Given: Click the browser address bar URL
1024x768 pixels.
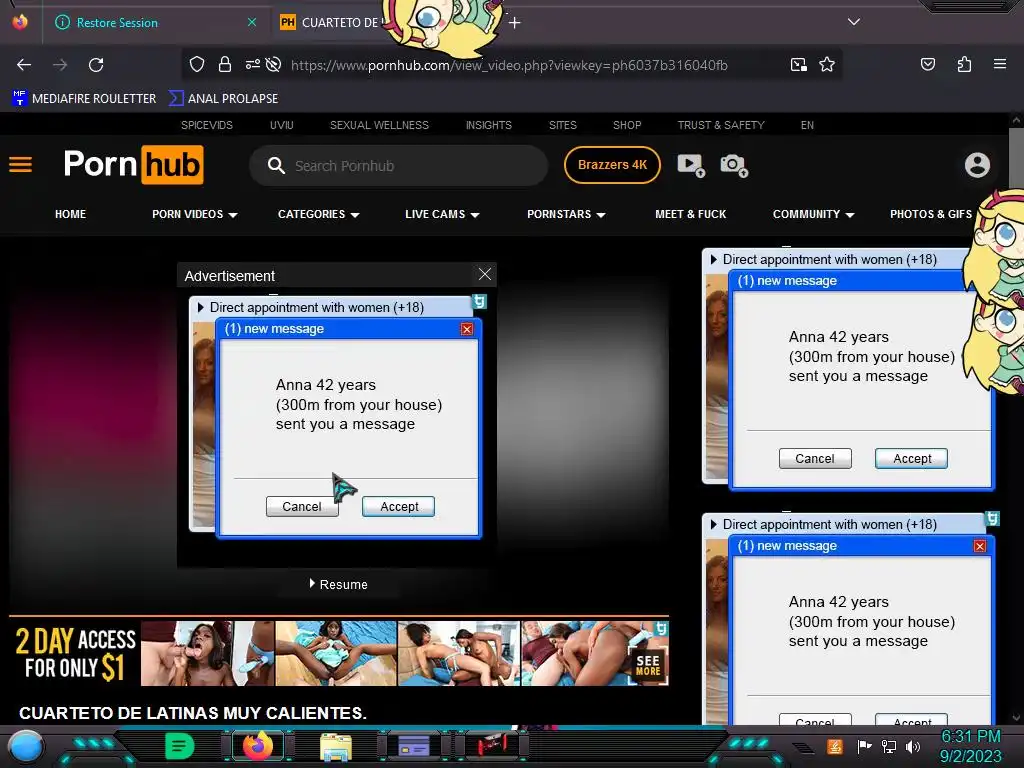Looking at the screenshot, I should click(509, 65).
